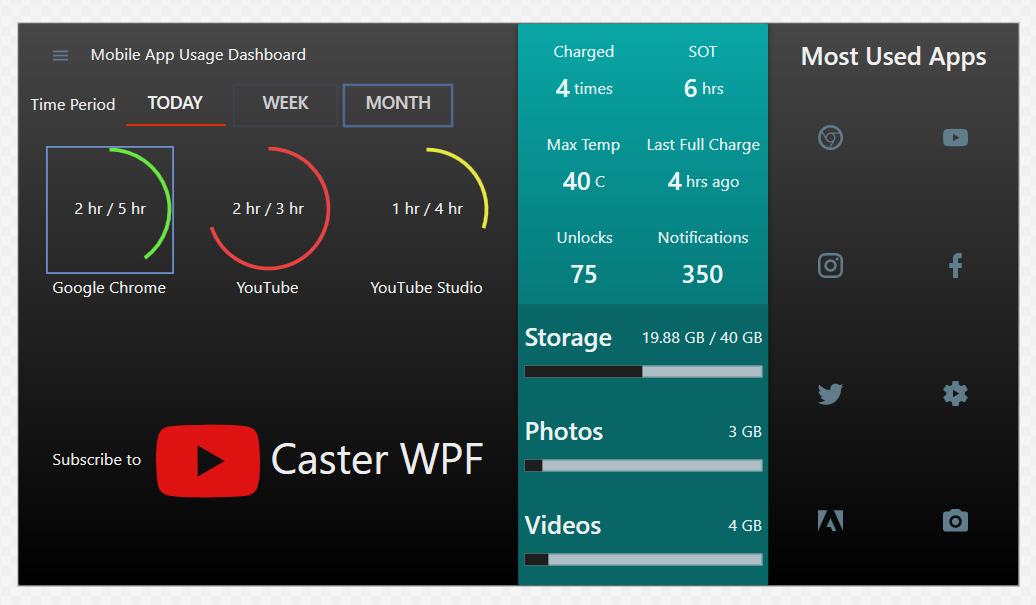
Task: Click the Charged 4 times value
Action: 584,88
